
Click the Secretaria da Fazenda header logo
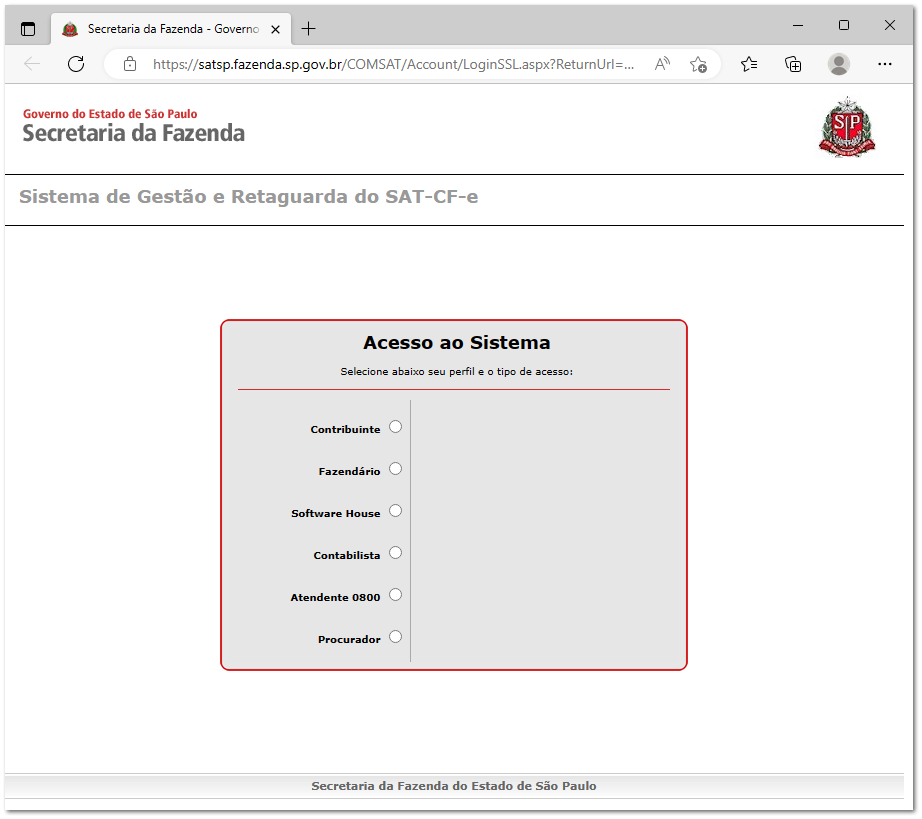133,123
